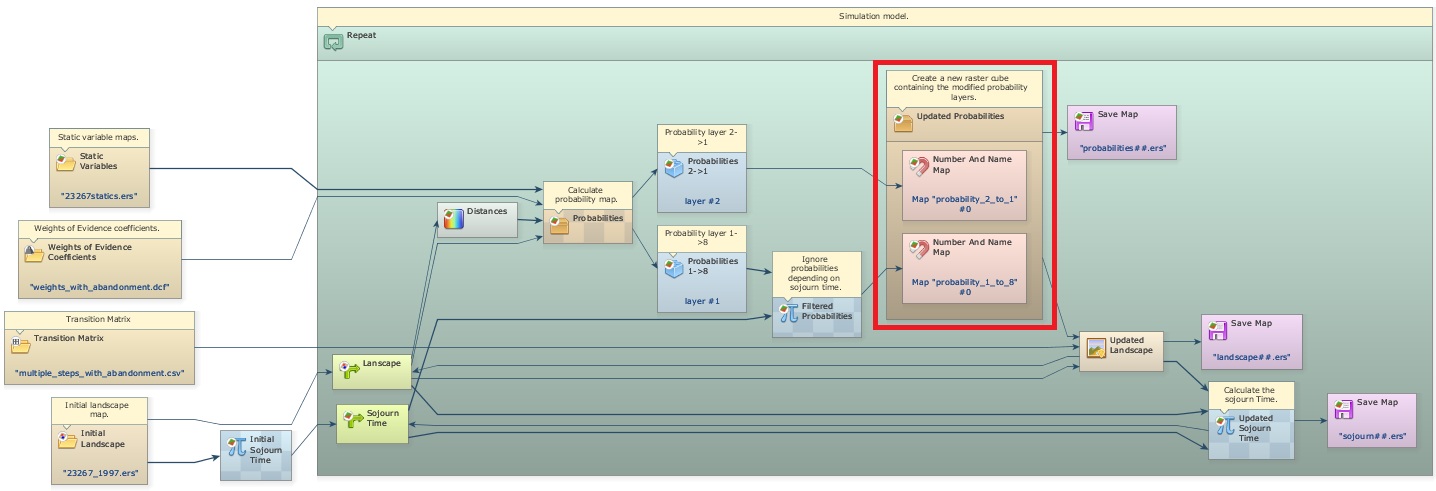Click Save Map icon for landscape##.ers
Viewport: 1436px width, 491px height.
[x=1217, y=329]
